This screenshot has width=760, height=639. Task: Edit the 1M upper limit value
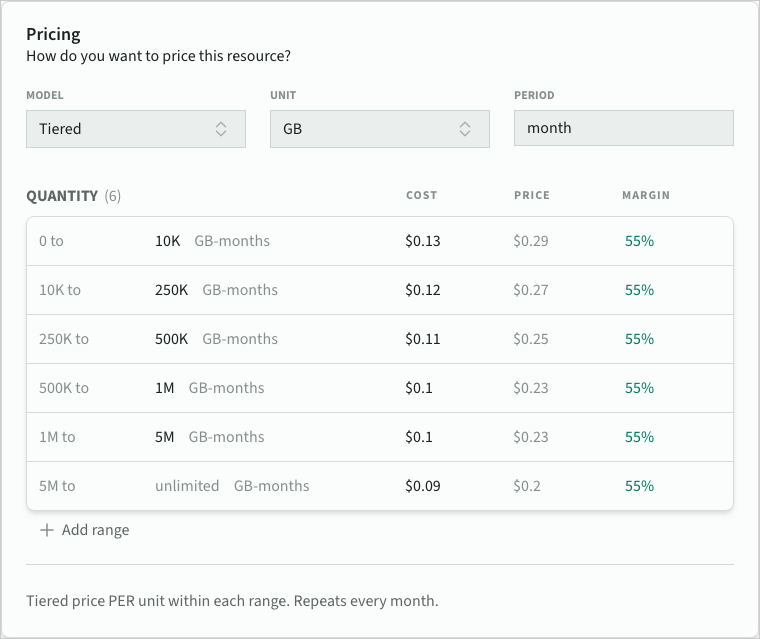[165, 388]
